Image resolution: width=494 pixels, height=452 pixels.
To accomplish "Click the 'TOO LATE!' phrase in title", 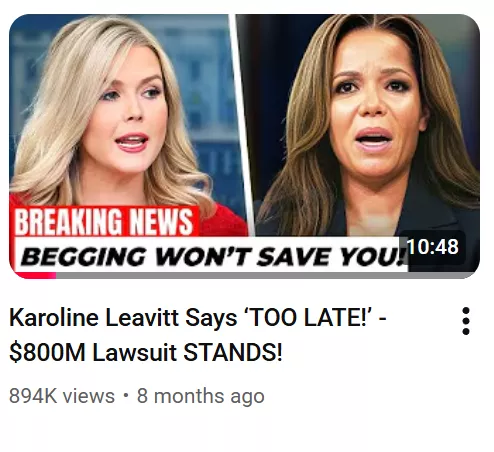I will tap(308, 317).
